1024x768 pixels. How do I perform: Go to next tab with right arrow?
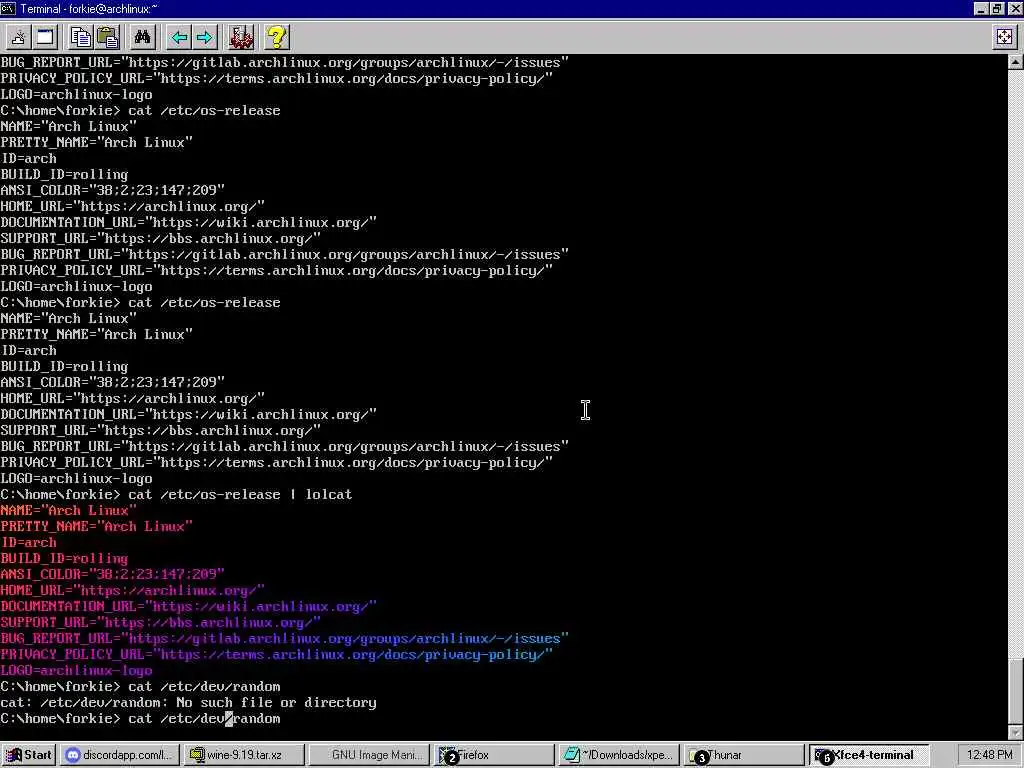pos(204,37)
